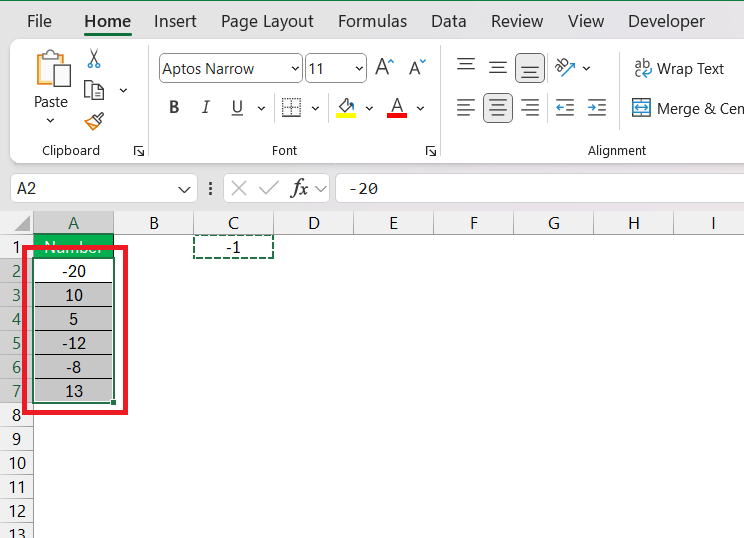The height and width of the screenshot is (538, 744).
Task: Increase font size with larger A
Action: (x=384, y=67)
